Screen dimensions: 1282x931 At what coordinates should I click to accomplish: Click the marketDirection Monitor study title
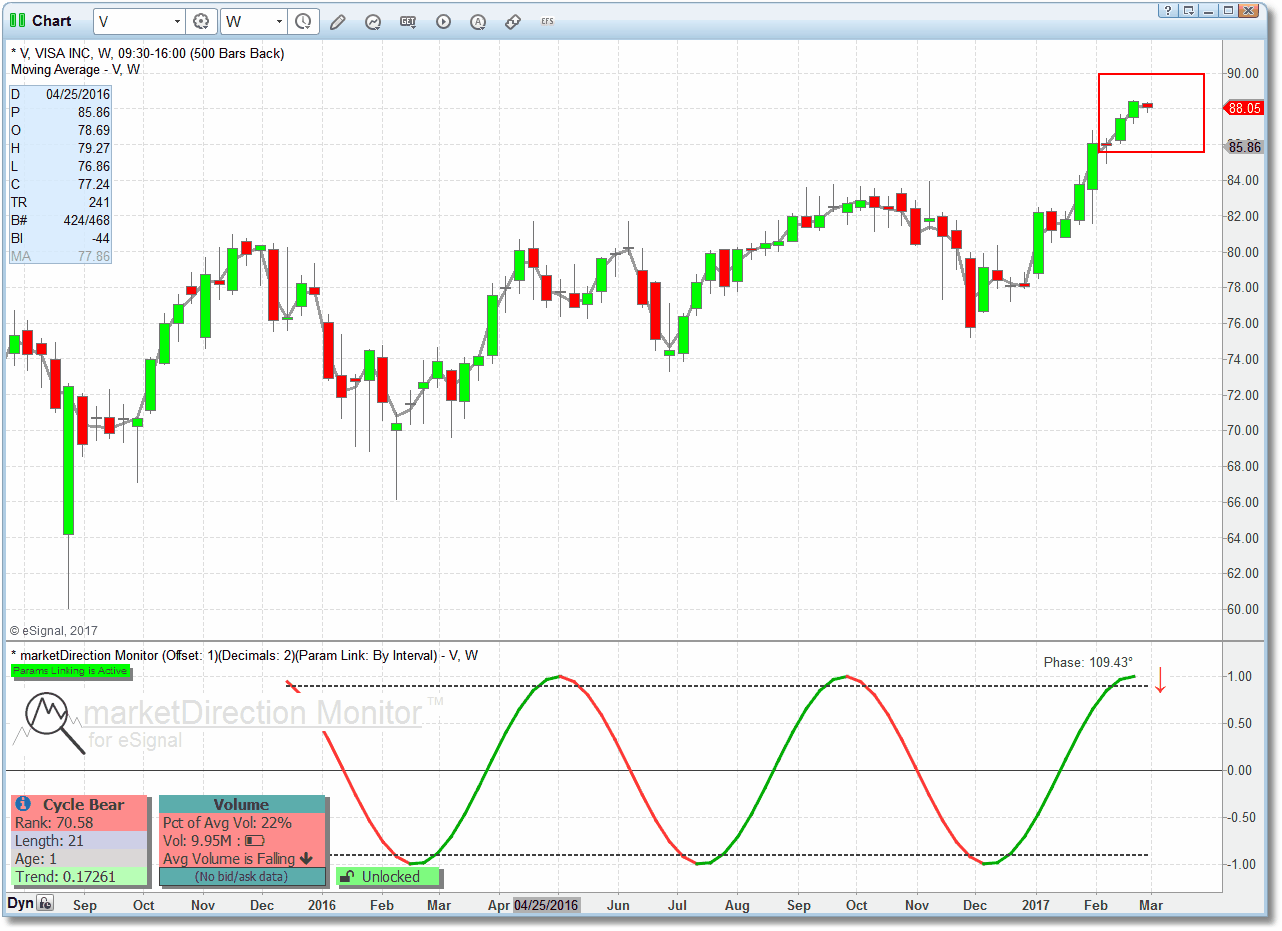pos(244,655)
